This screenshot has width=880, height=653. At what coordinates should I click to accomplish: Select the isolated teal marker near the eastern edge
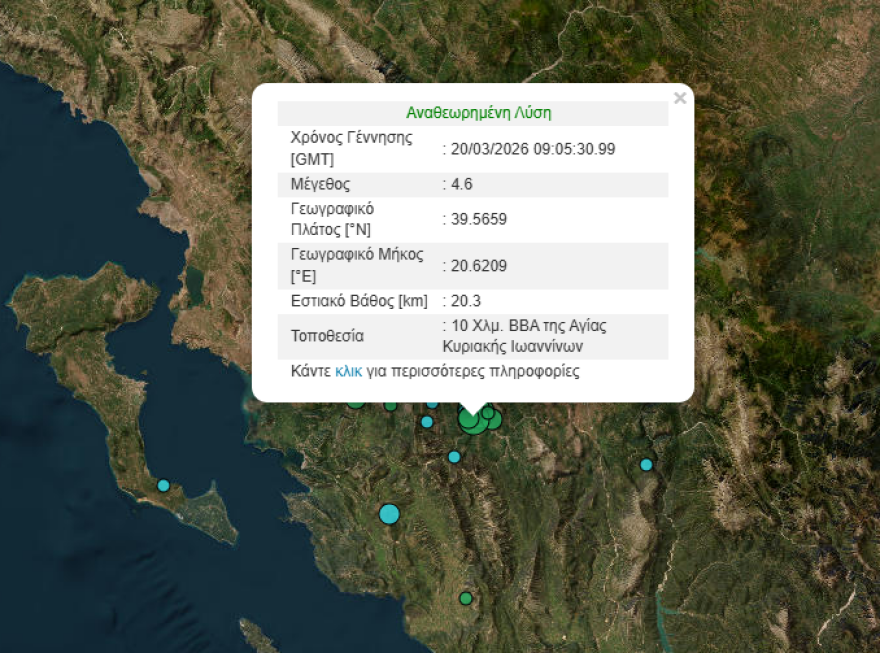pos(645,464)
